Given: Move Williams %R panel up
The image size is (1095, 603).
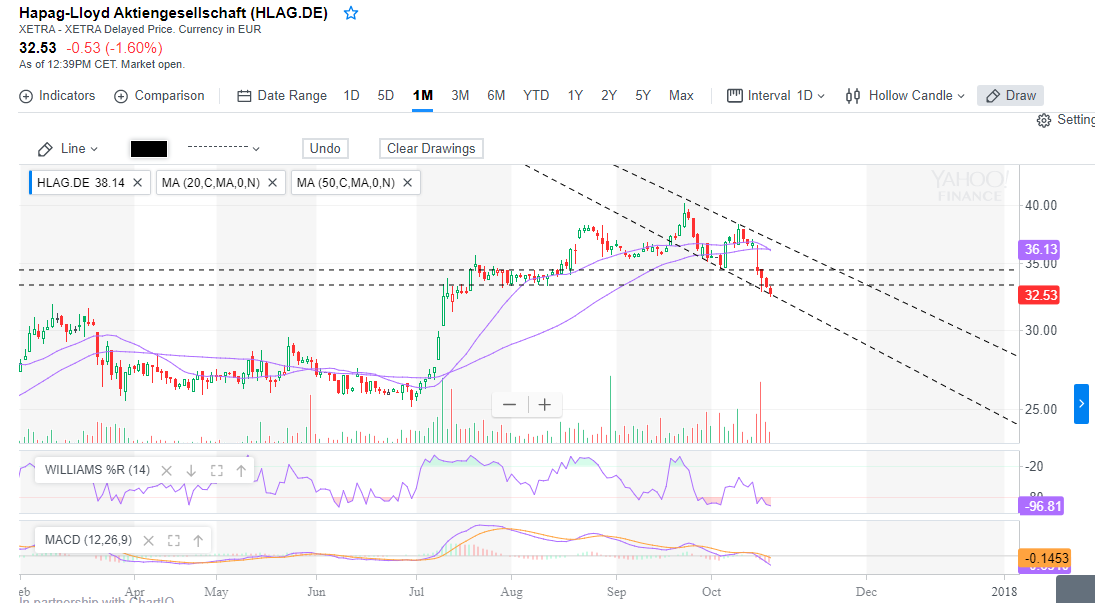Looking at the screenshot, I should [241, 470].
